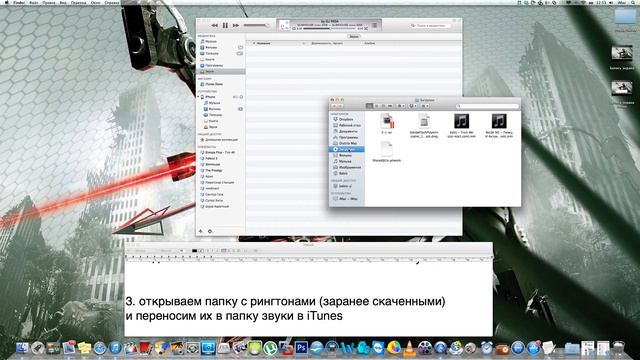This screenshot has width=640, height=360.
Task: Open VLC cone icon in the Dock
Action: (409, 348)
